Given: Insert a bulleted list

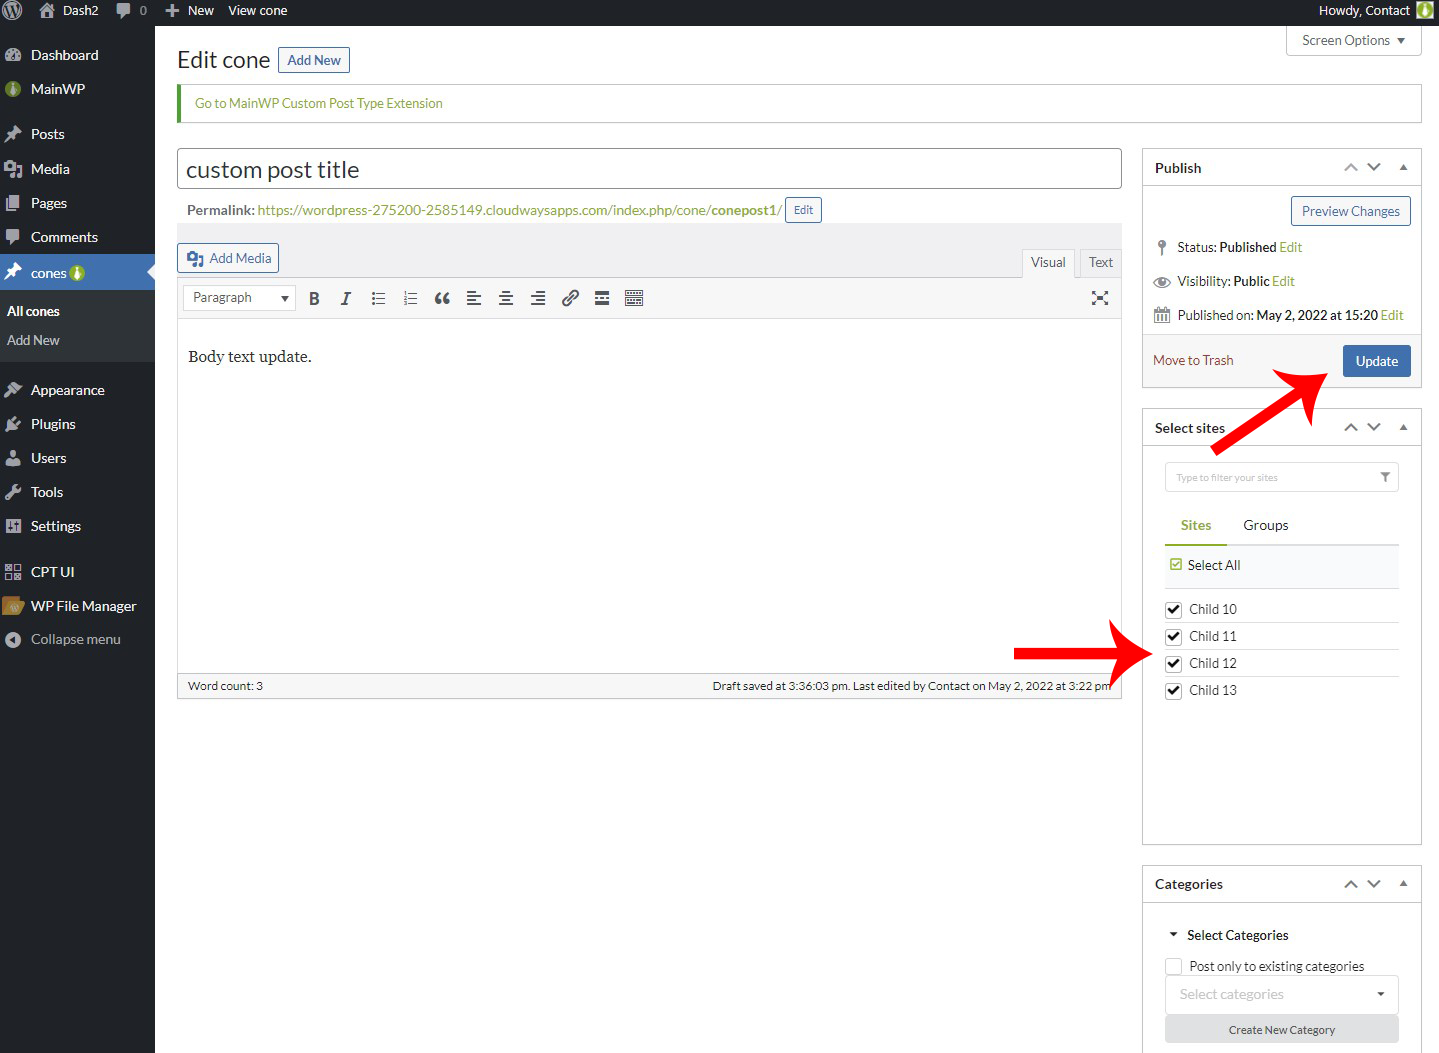Looking at the screenshot, I should pos(378,297).
